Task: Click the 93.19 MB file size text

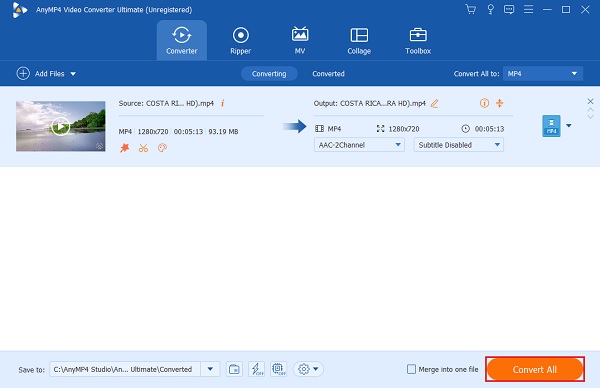Action: (223, 132)
